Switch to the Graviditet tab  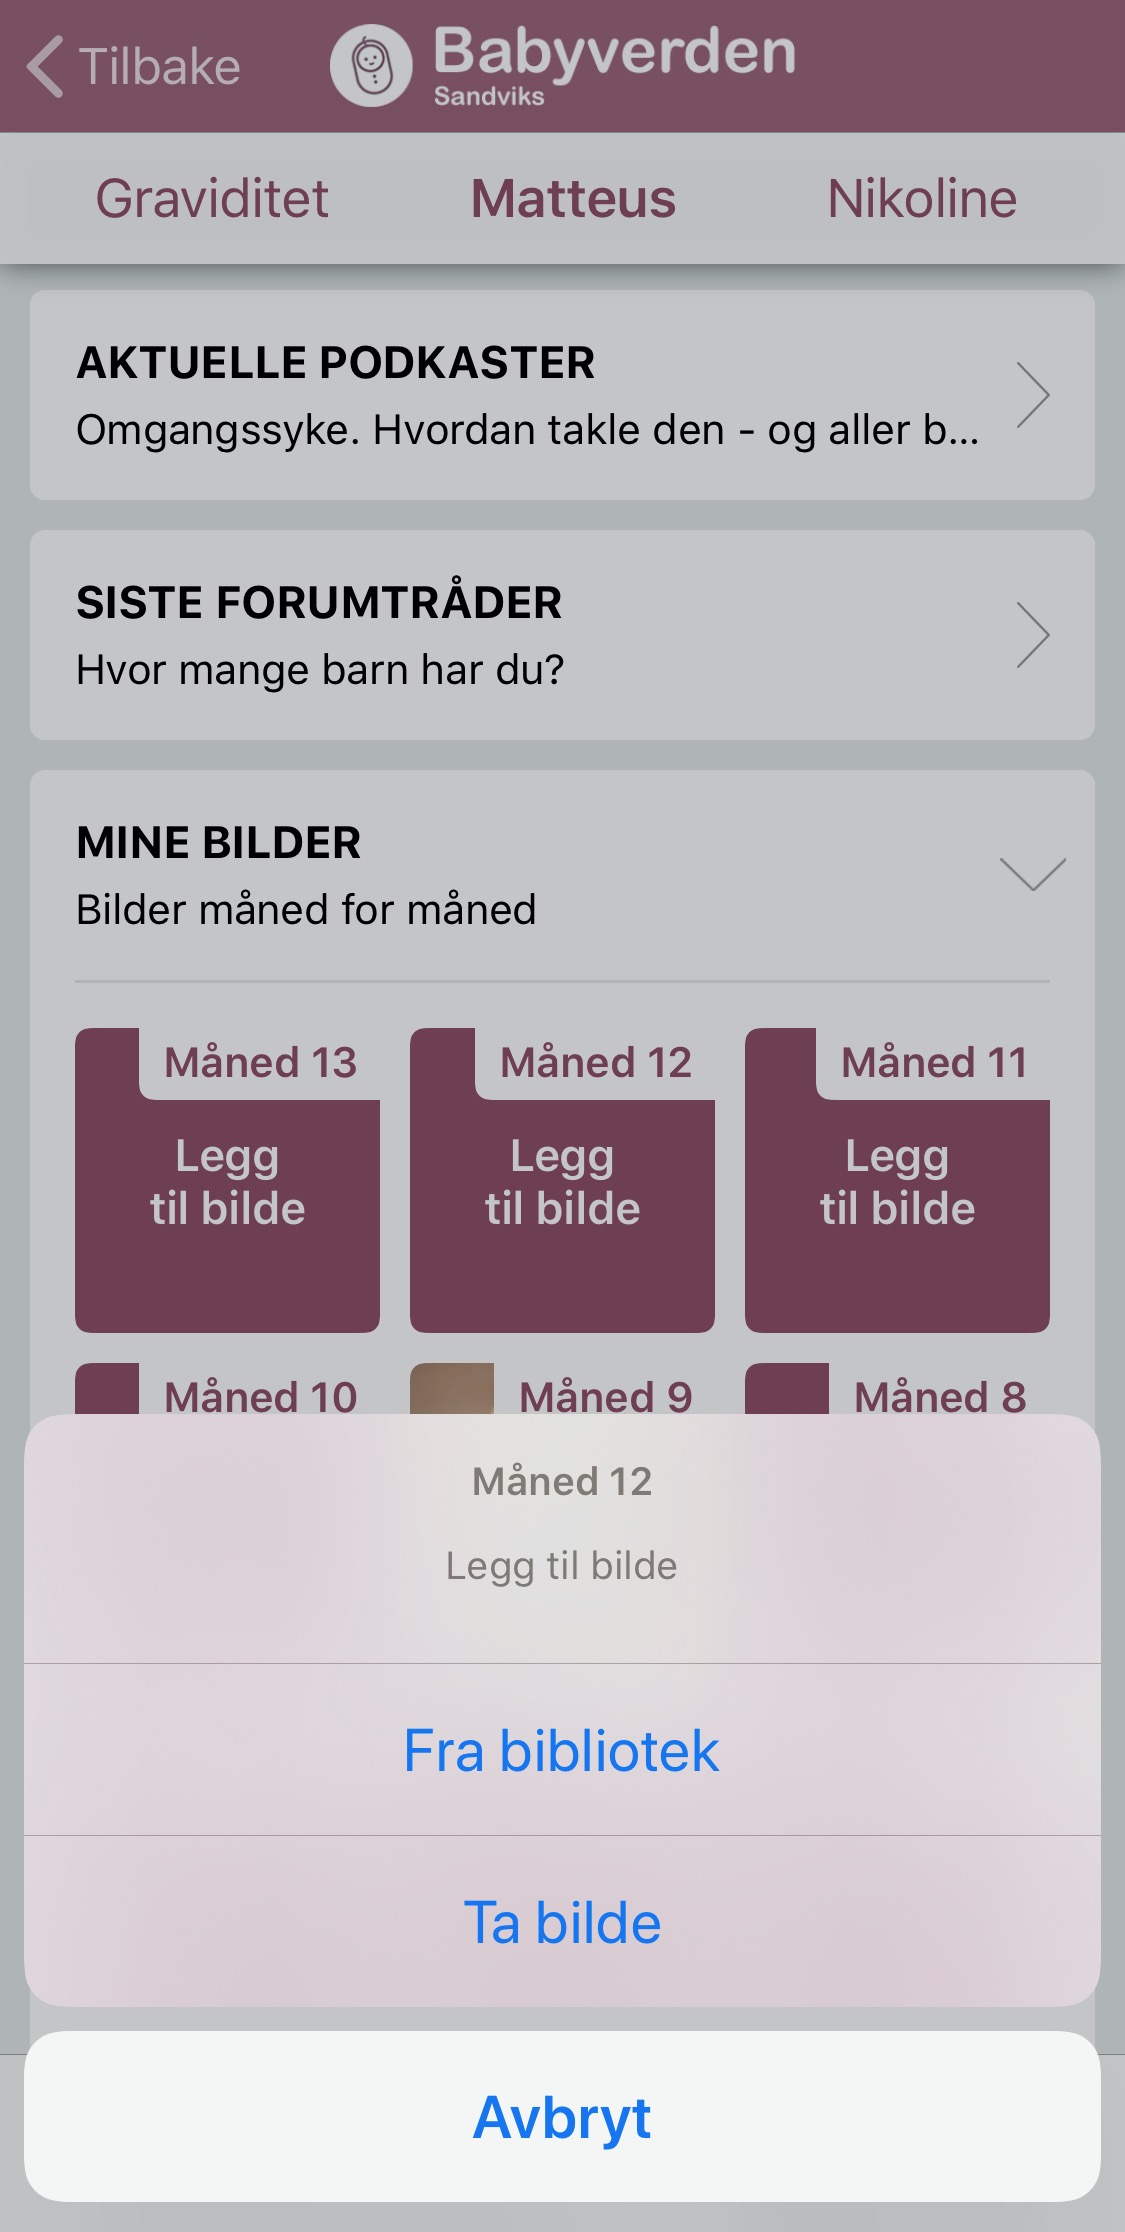tap(212, 198)
